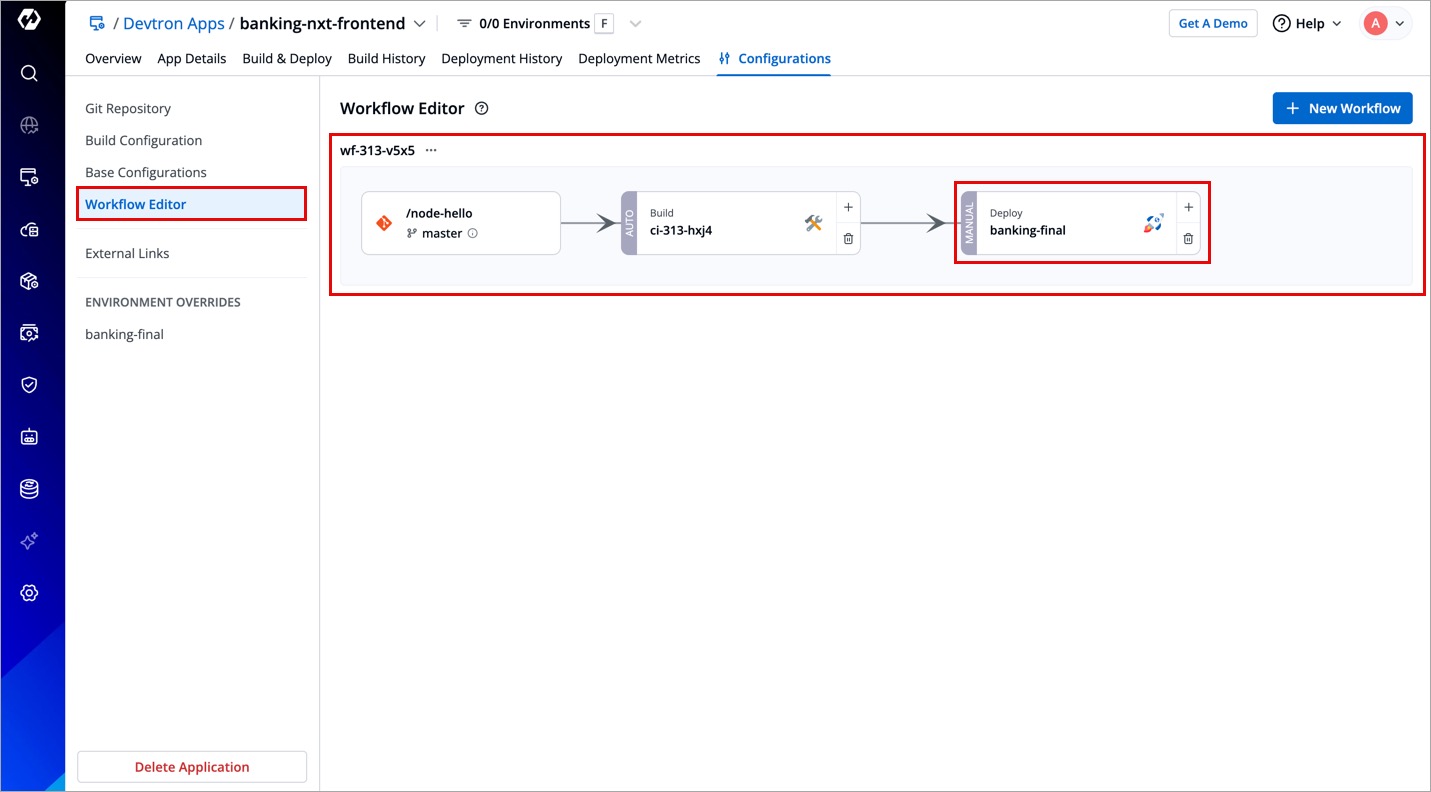Expand the banking-nxt-frontend app name dropdown
Image resolution: width=1431 pixels, height=792 pixels.
tap(420, 23)
